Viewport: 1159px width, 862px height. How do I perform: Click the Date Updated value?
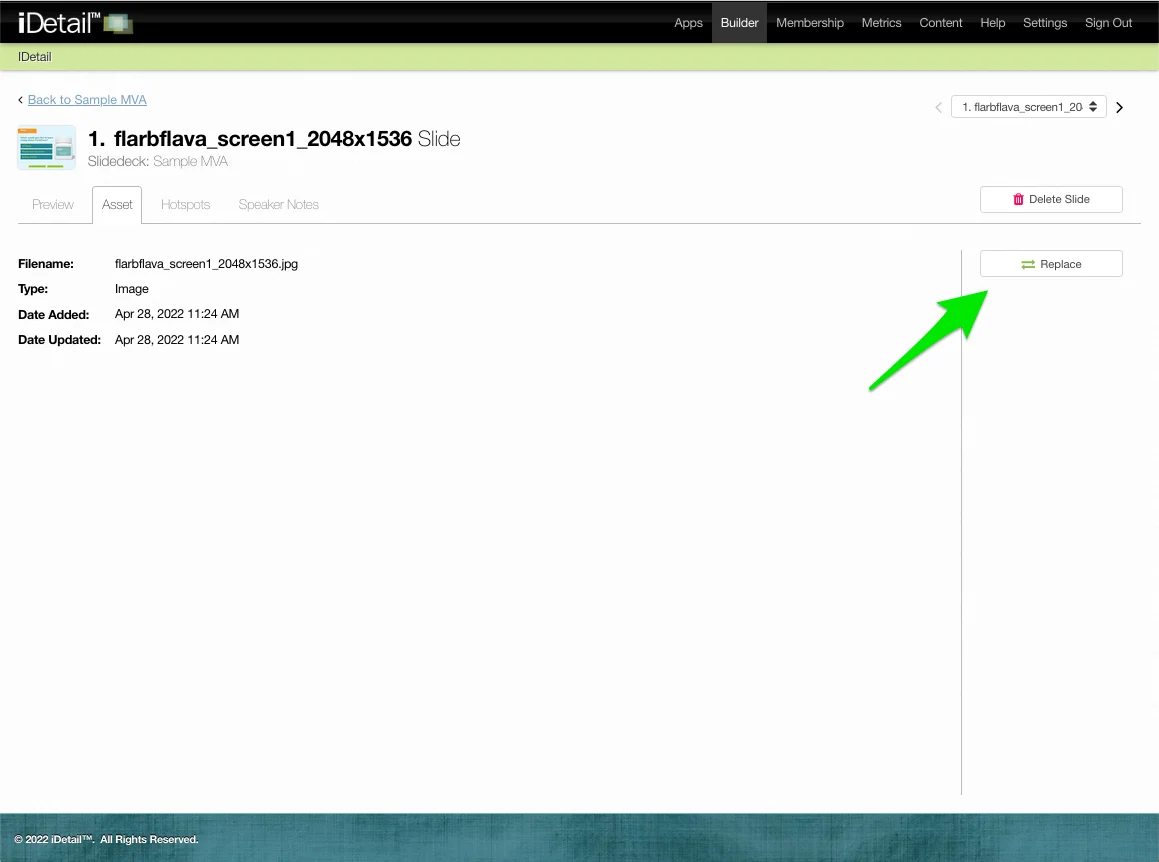(x=177, y=340)
